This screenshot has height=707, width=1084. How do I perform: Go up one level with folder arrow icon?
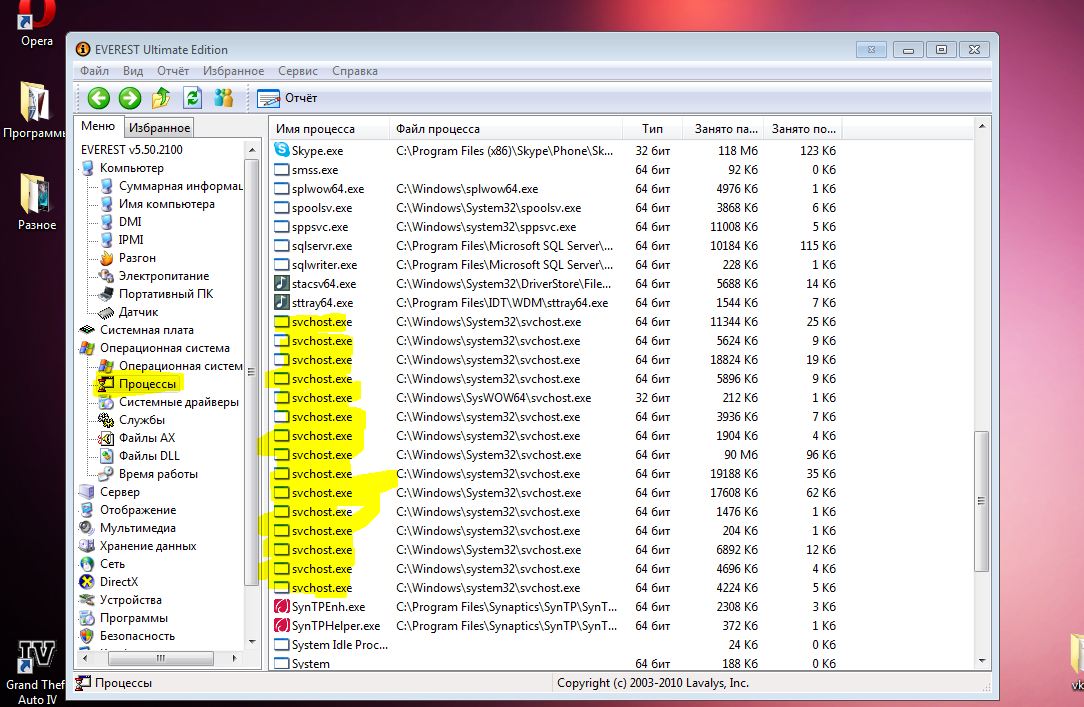[x=160, y=98]
